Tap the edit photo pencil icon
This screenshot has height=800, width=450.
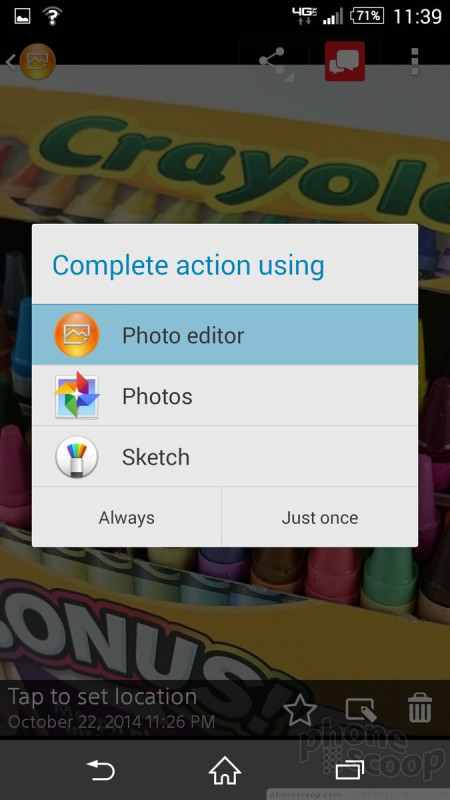point(361,709)
